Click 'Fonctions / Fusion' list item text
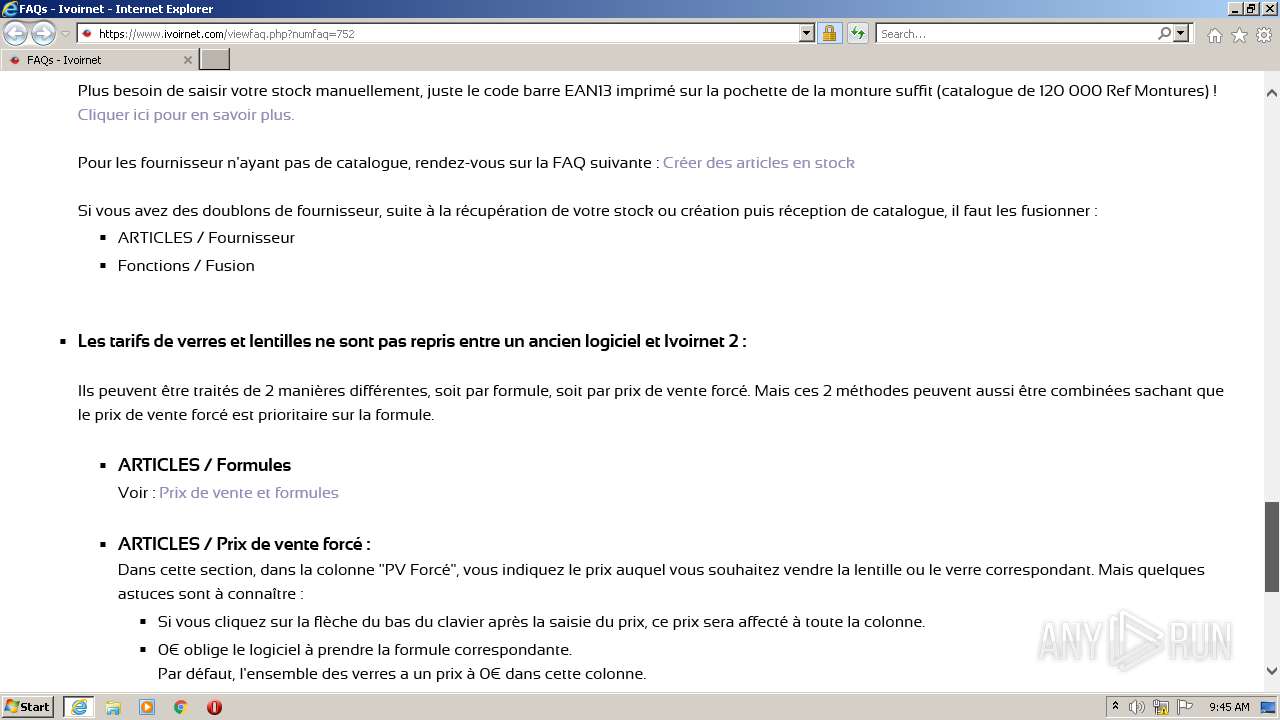The width and height of the screenshot is (1280, 720). (x=186, y=265)
